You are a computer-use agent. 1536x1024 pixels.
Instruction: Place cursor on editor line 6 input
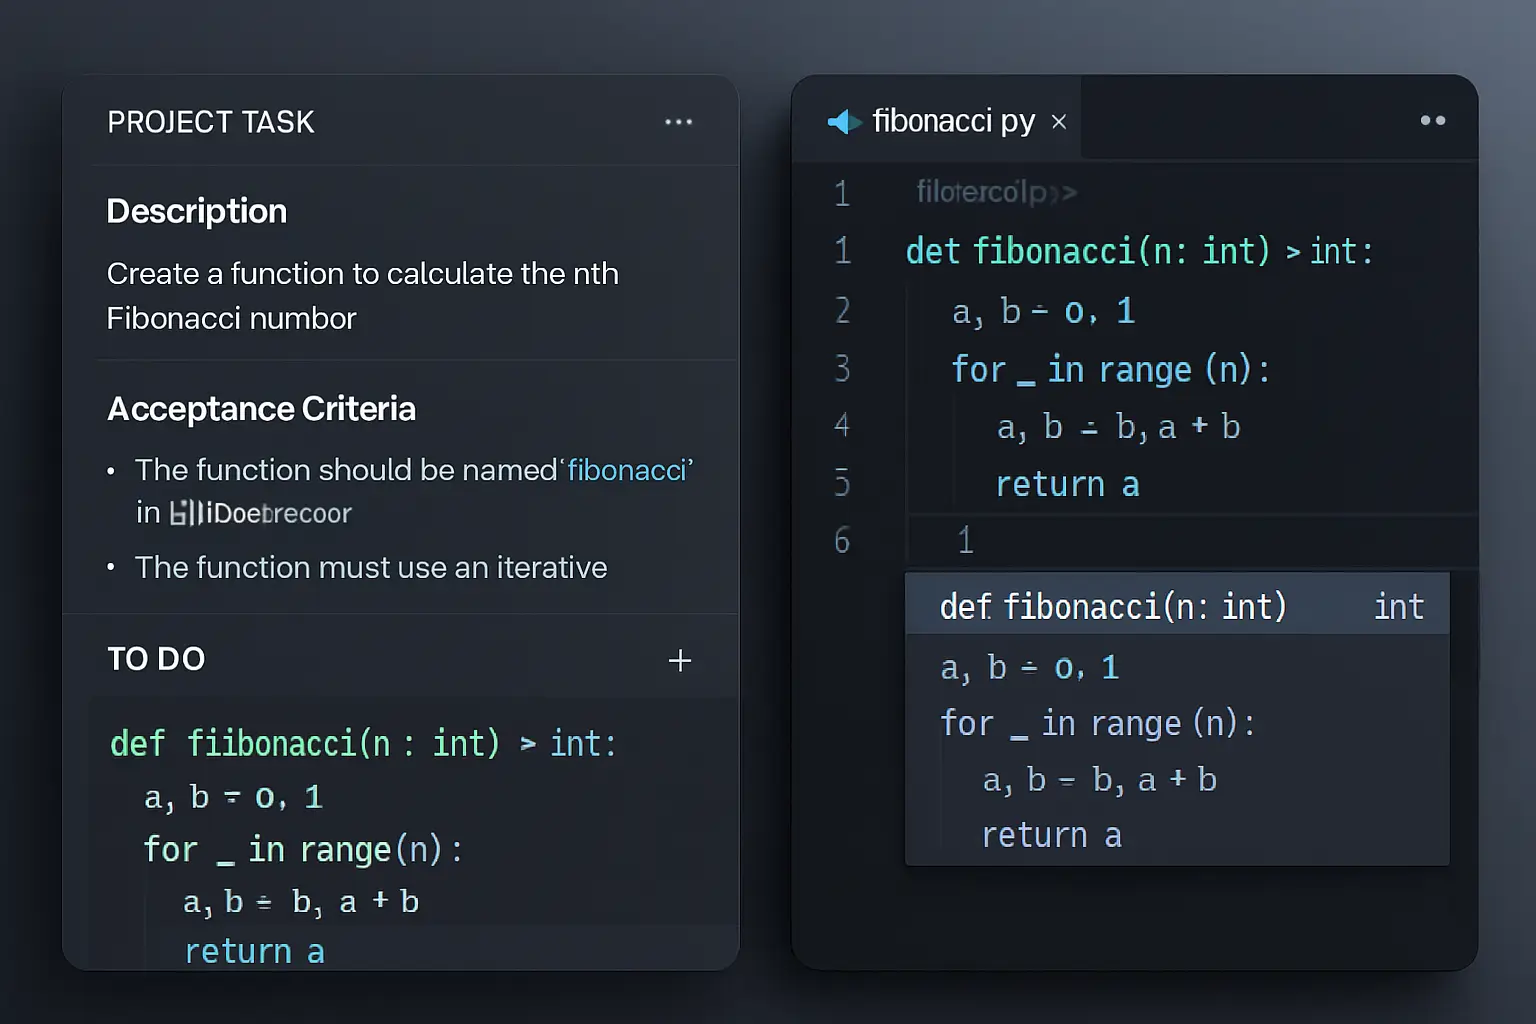[1192, 541]
